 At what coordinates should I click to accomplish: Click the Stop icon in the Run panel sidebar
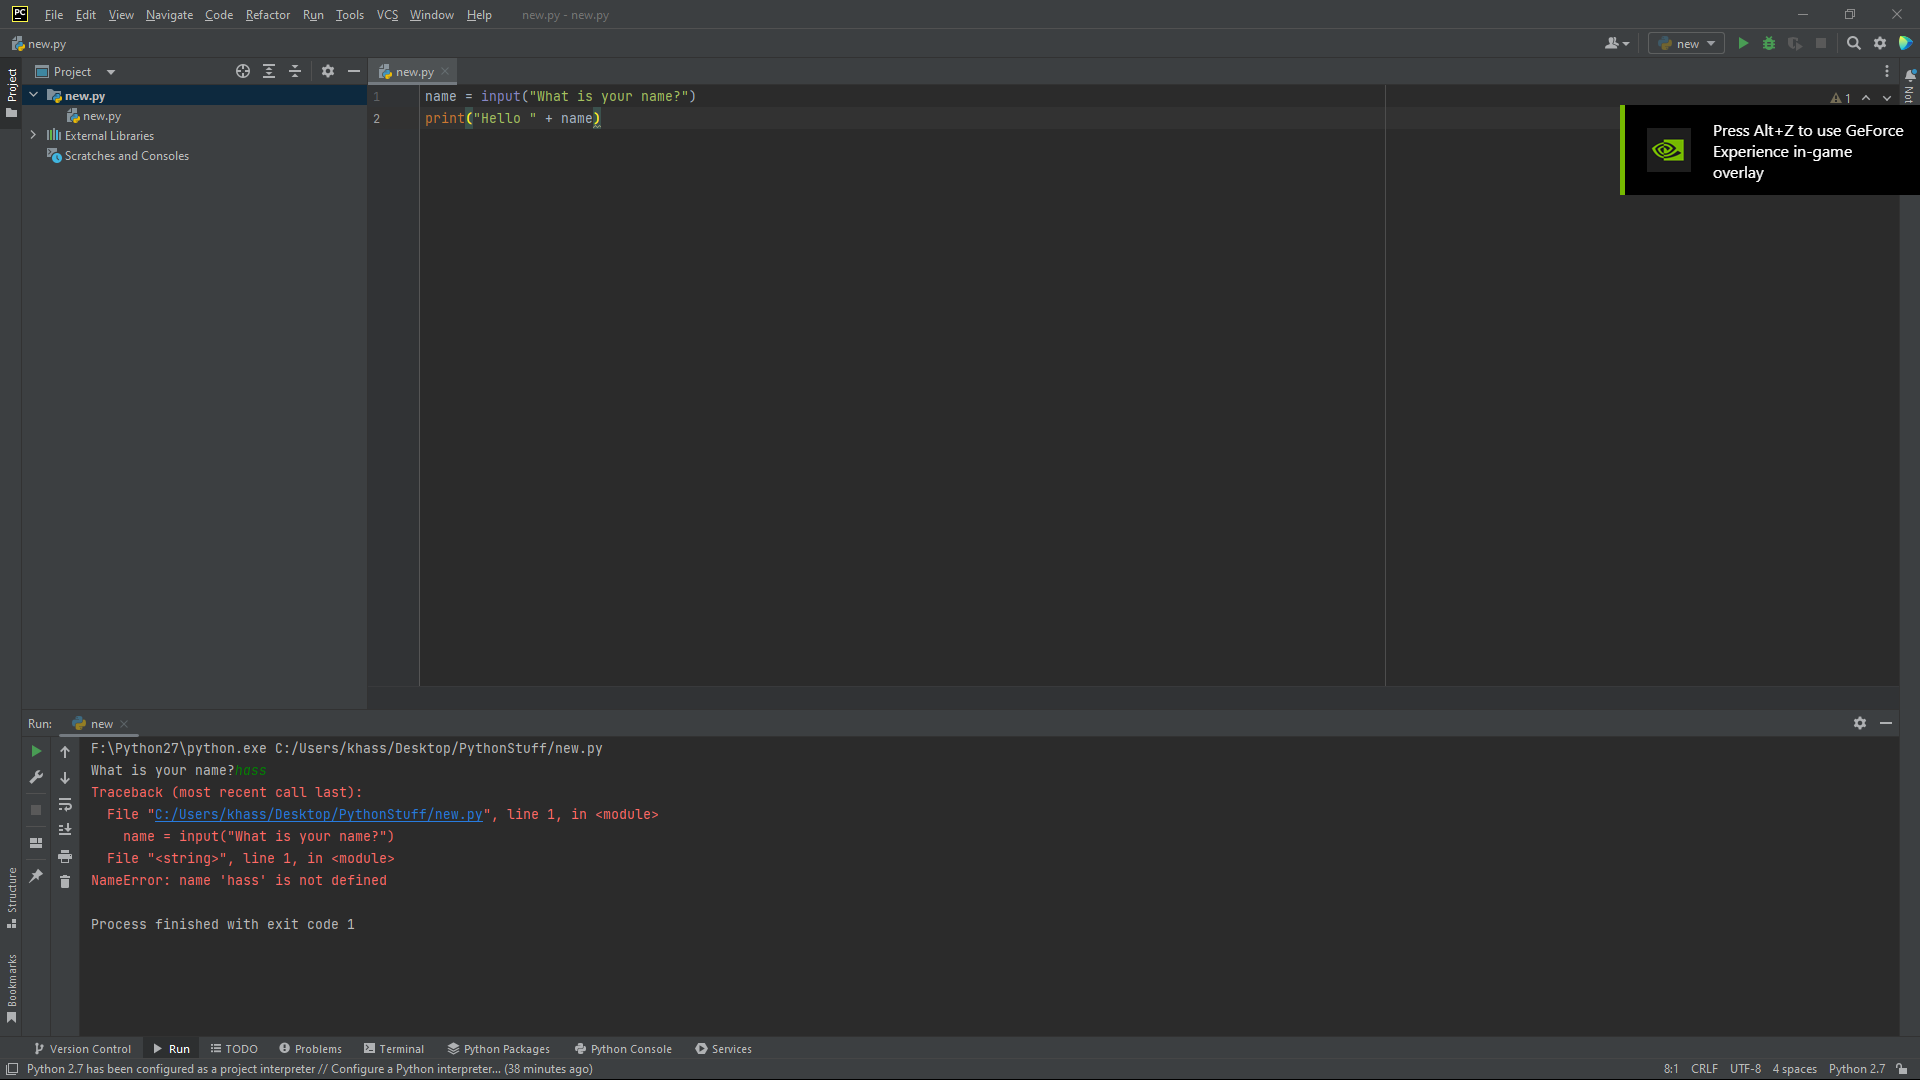(36, 810)
